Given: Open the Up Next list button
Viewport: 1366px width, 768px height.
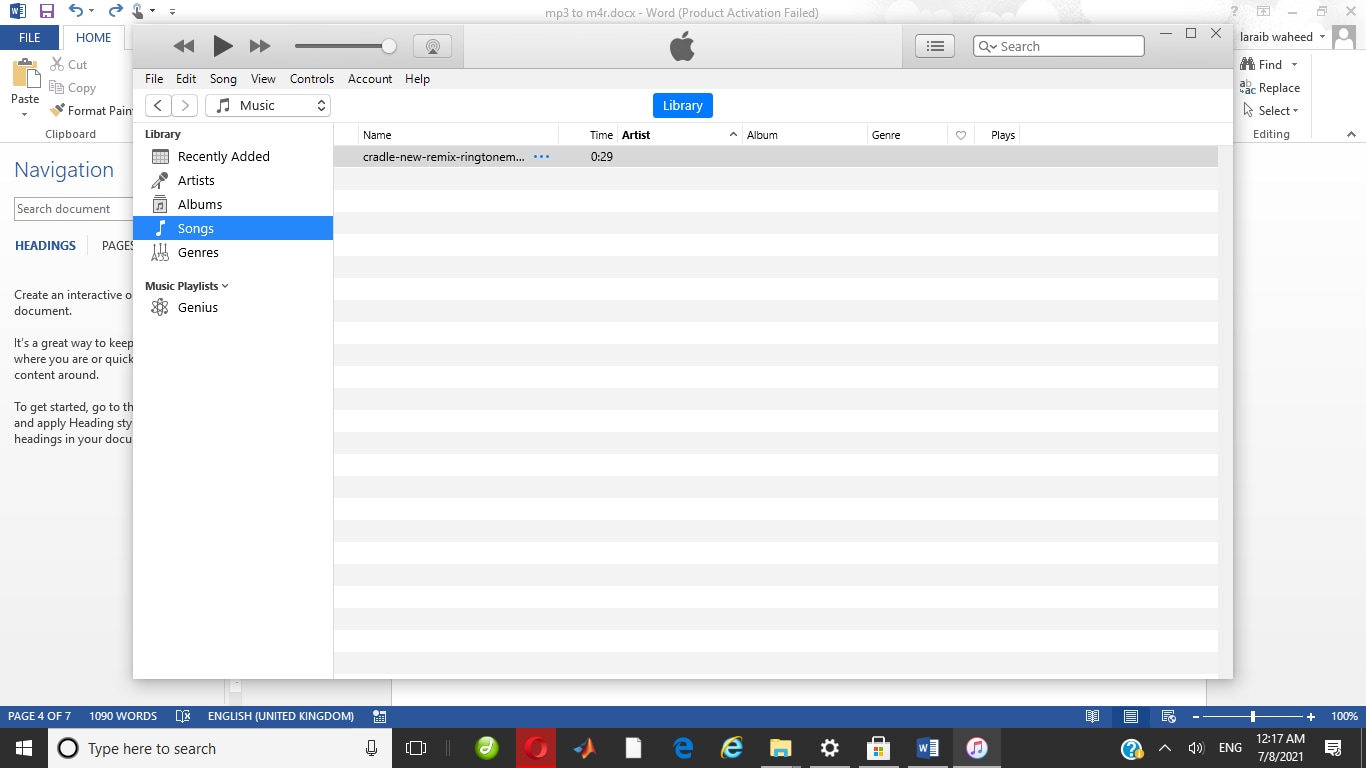Looking at the screenshot, I should click(935, 46).
